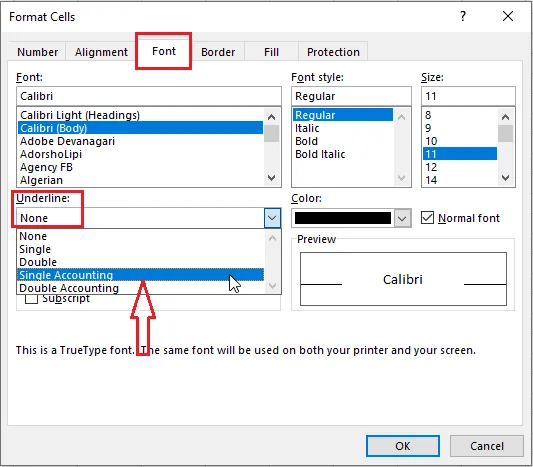Select the Font tab
The height and width of the screenshot is (467, 533).
click(x=164, y=51)
